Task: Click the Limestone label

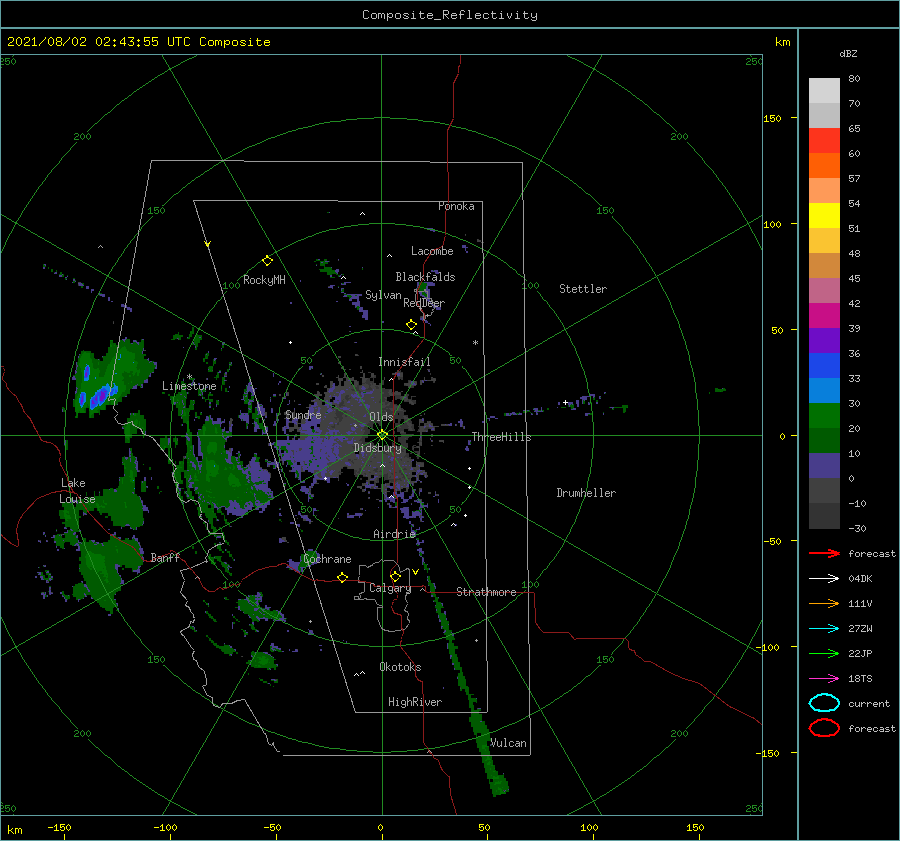Action: (x=189, y=386)
